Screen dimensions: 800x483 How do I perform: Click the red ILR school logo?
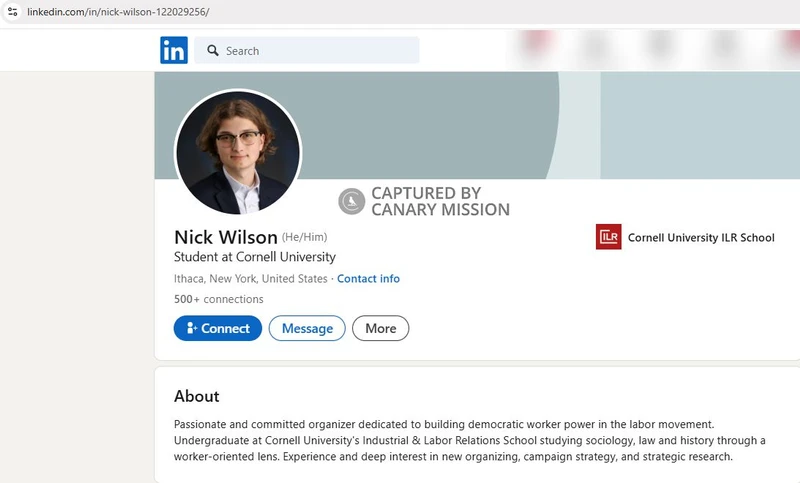(609, 237)
